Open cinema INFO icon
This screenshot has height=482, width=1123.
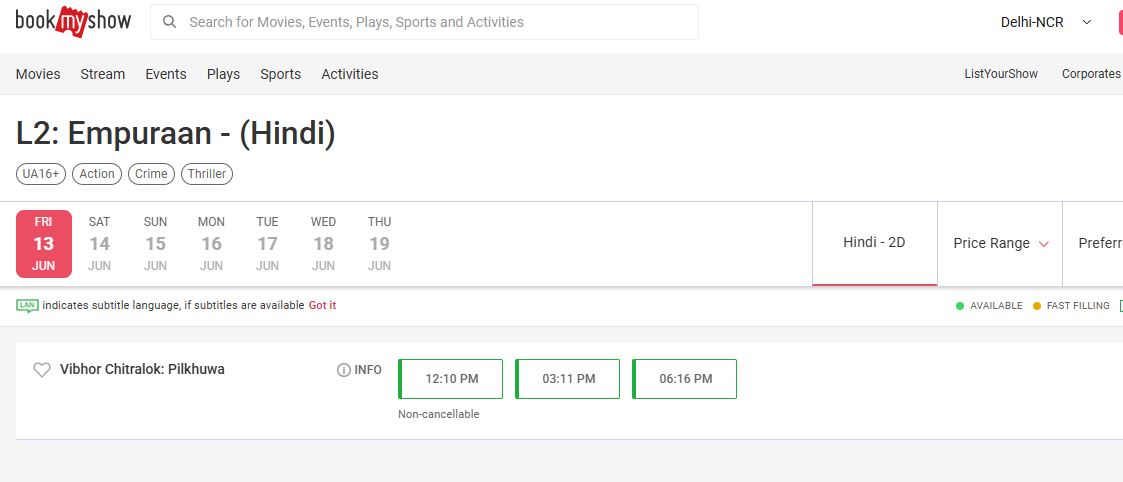pos(344,370)
